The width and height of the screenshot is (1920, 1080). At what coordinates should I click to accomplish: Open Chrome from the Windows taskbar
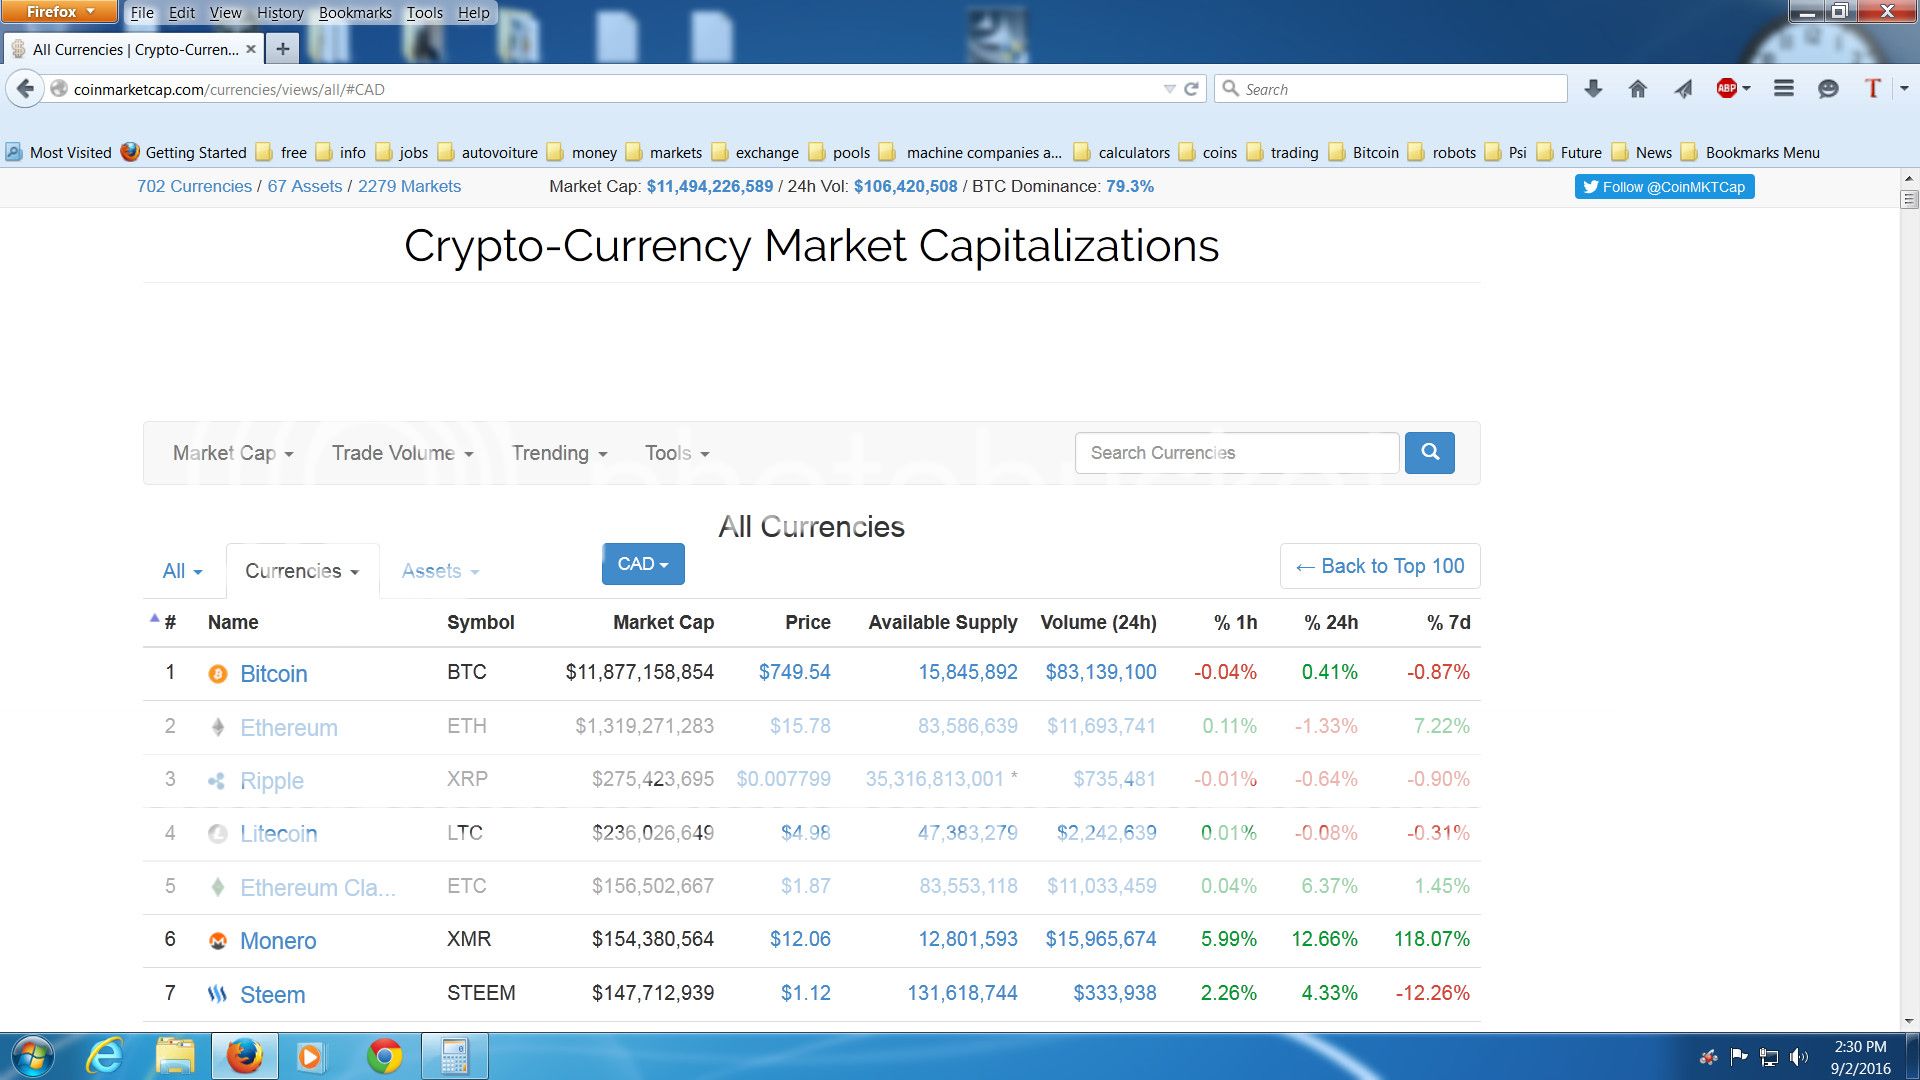tap(384, 1056)
